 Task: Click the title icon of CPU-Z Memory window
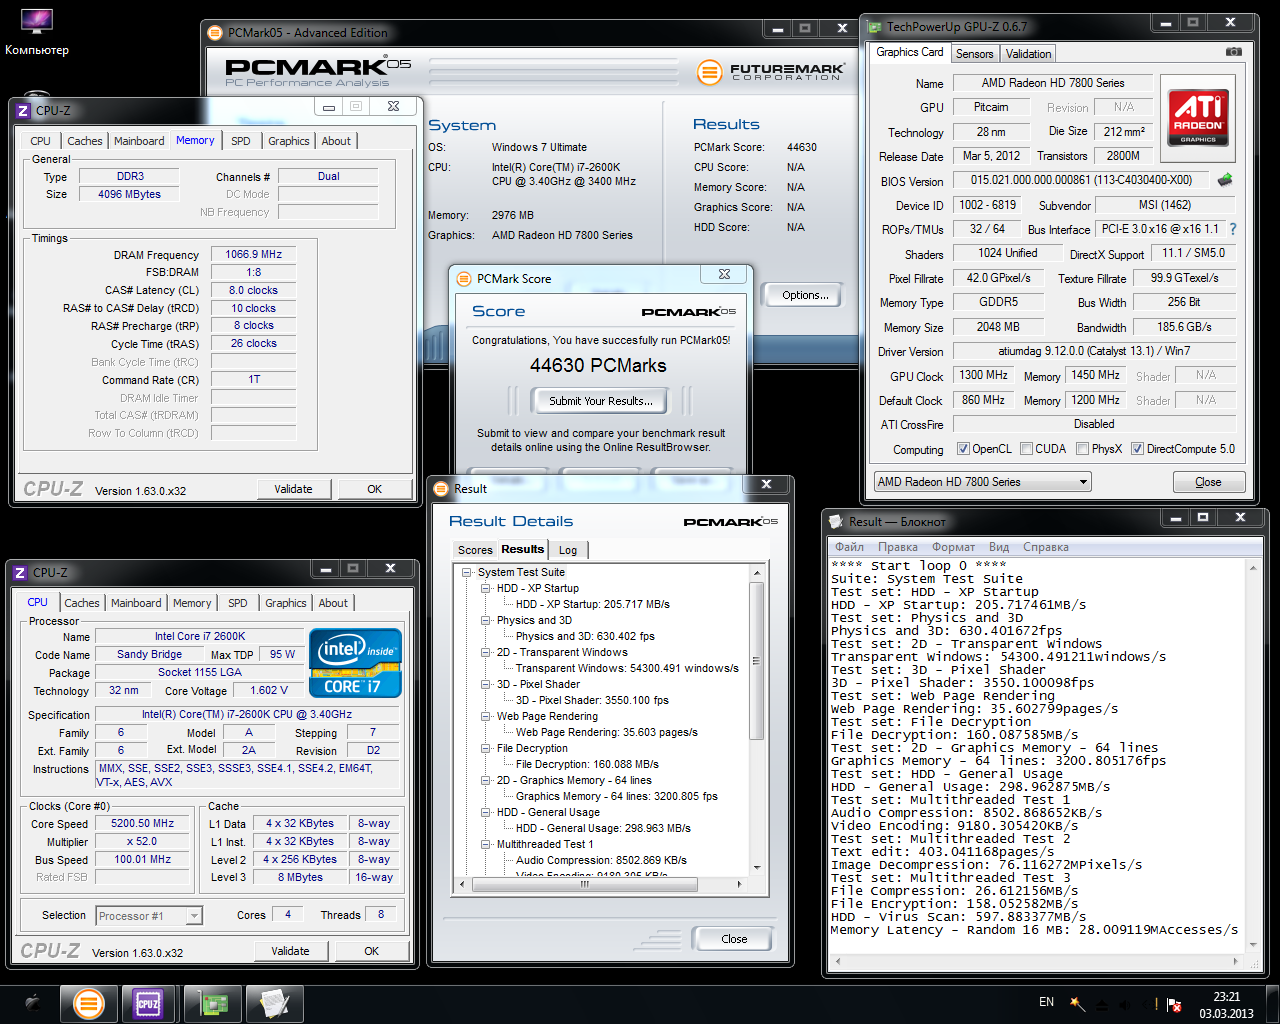click(x=23, y=110)
